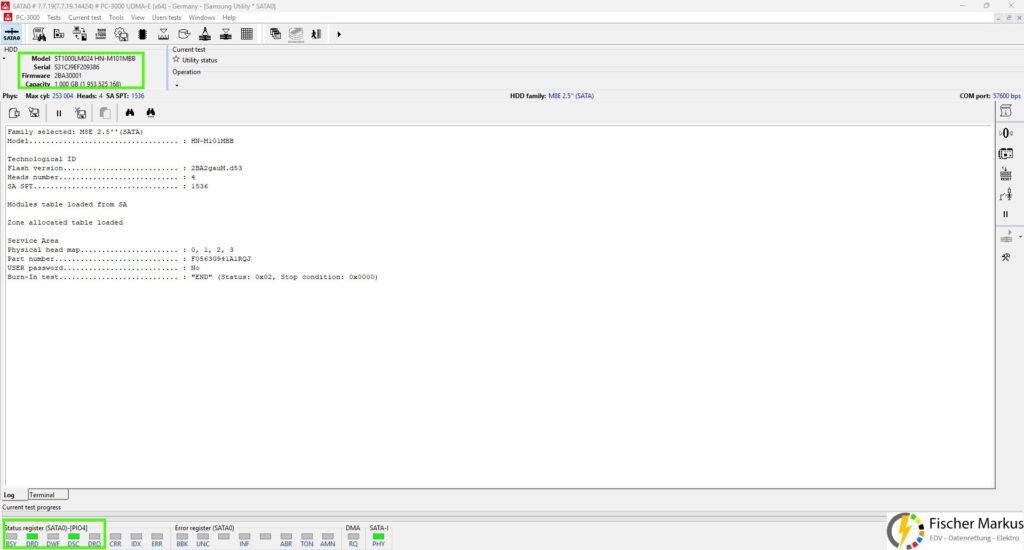This screenshot has width=1024, height=550.
Task: Click the Flash version log line
Action: coord(125,168)
